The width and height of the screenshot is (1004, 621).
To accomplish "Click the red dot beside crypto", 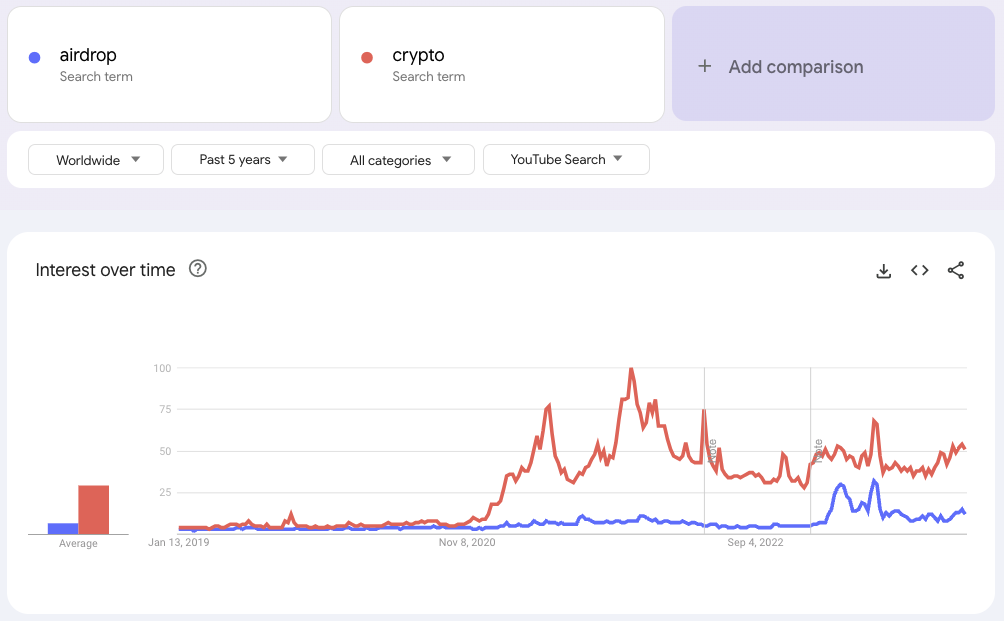I will click(367, 58).
